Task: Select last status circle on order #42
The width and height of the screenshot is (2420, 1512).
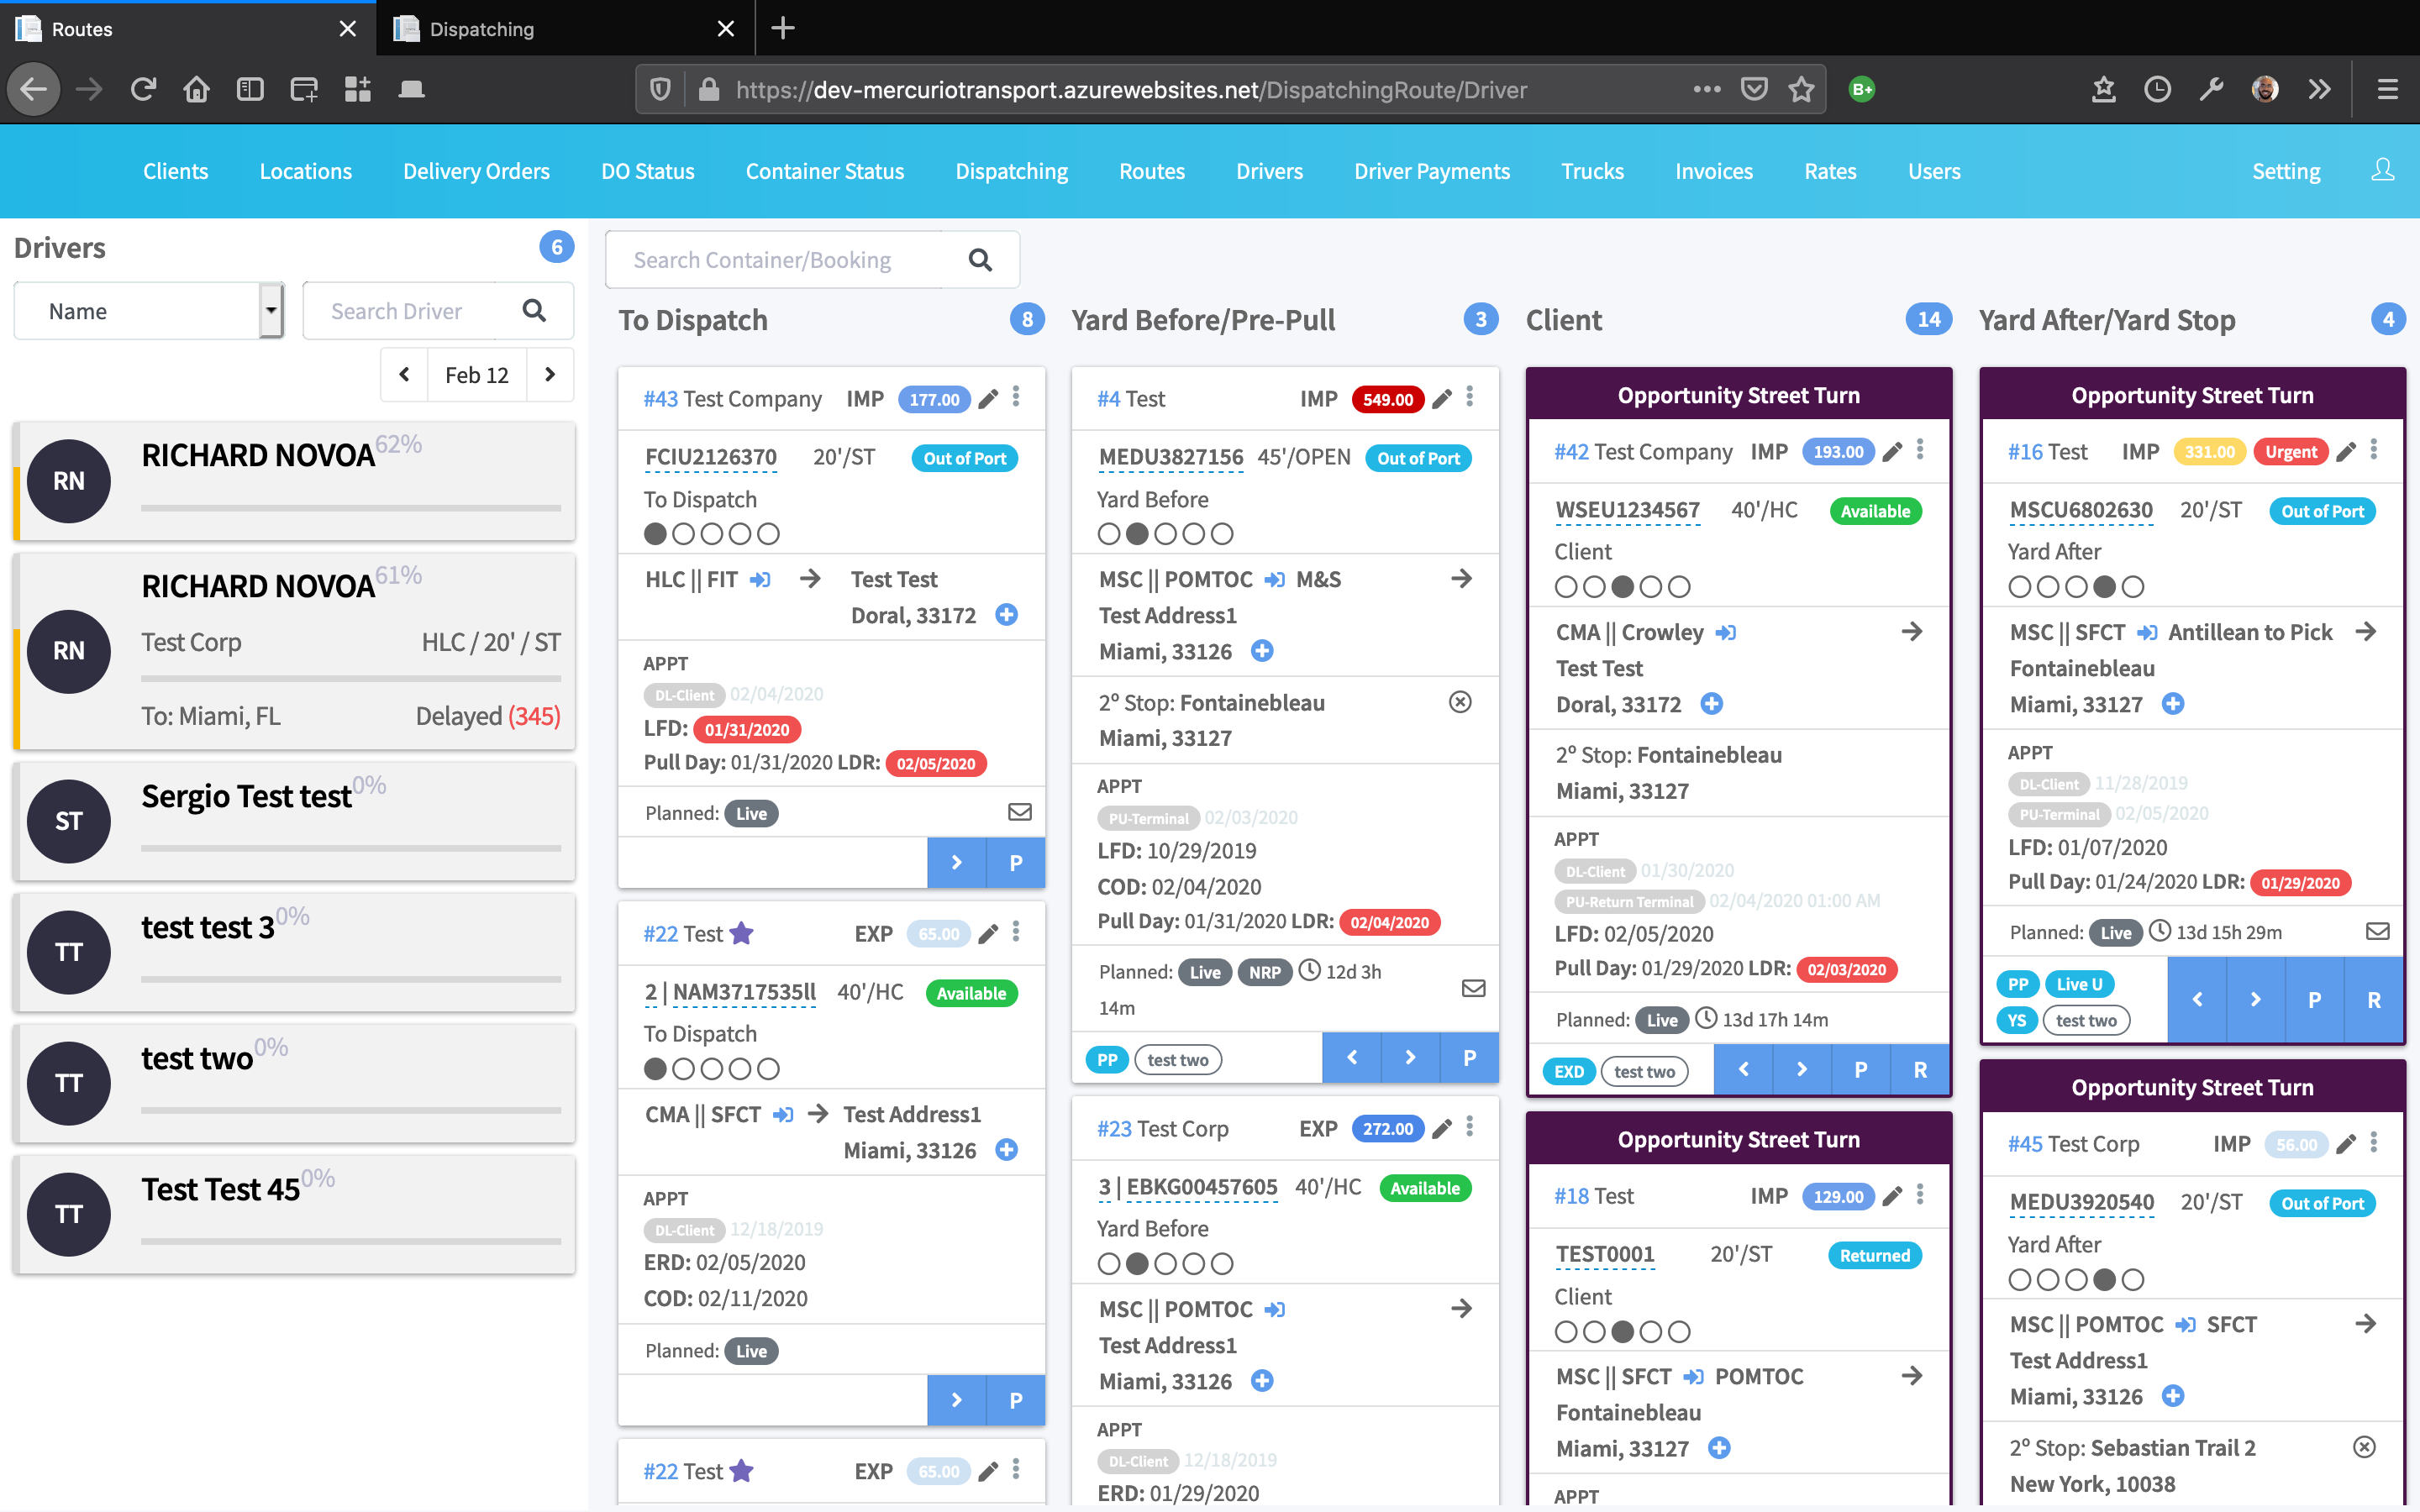Action: click(1679, 587)
